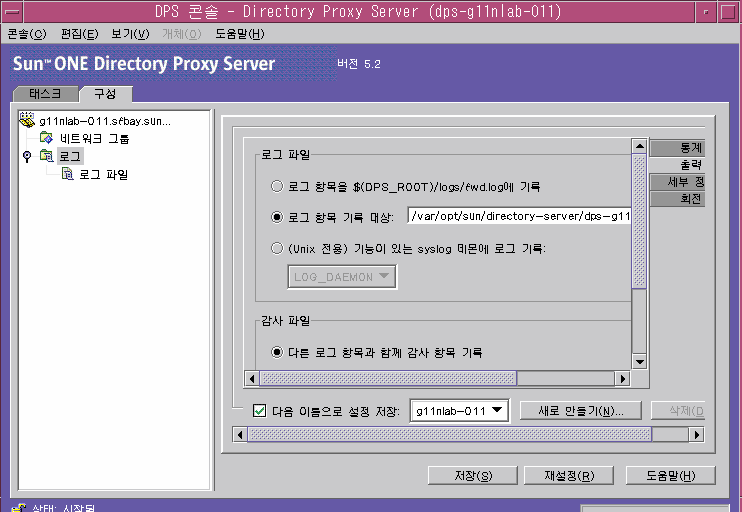The image size is (742, 512).
Task: Toggle the 다음 이름으로 설정 저장 checkbox
Action: [x=259, y=411]
